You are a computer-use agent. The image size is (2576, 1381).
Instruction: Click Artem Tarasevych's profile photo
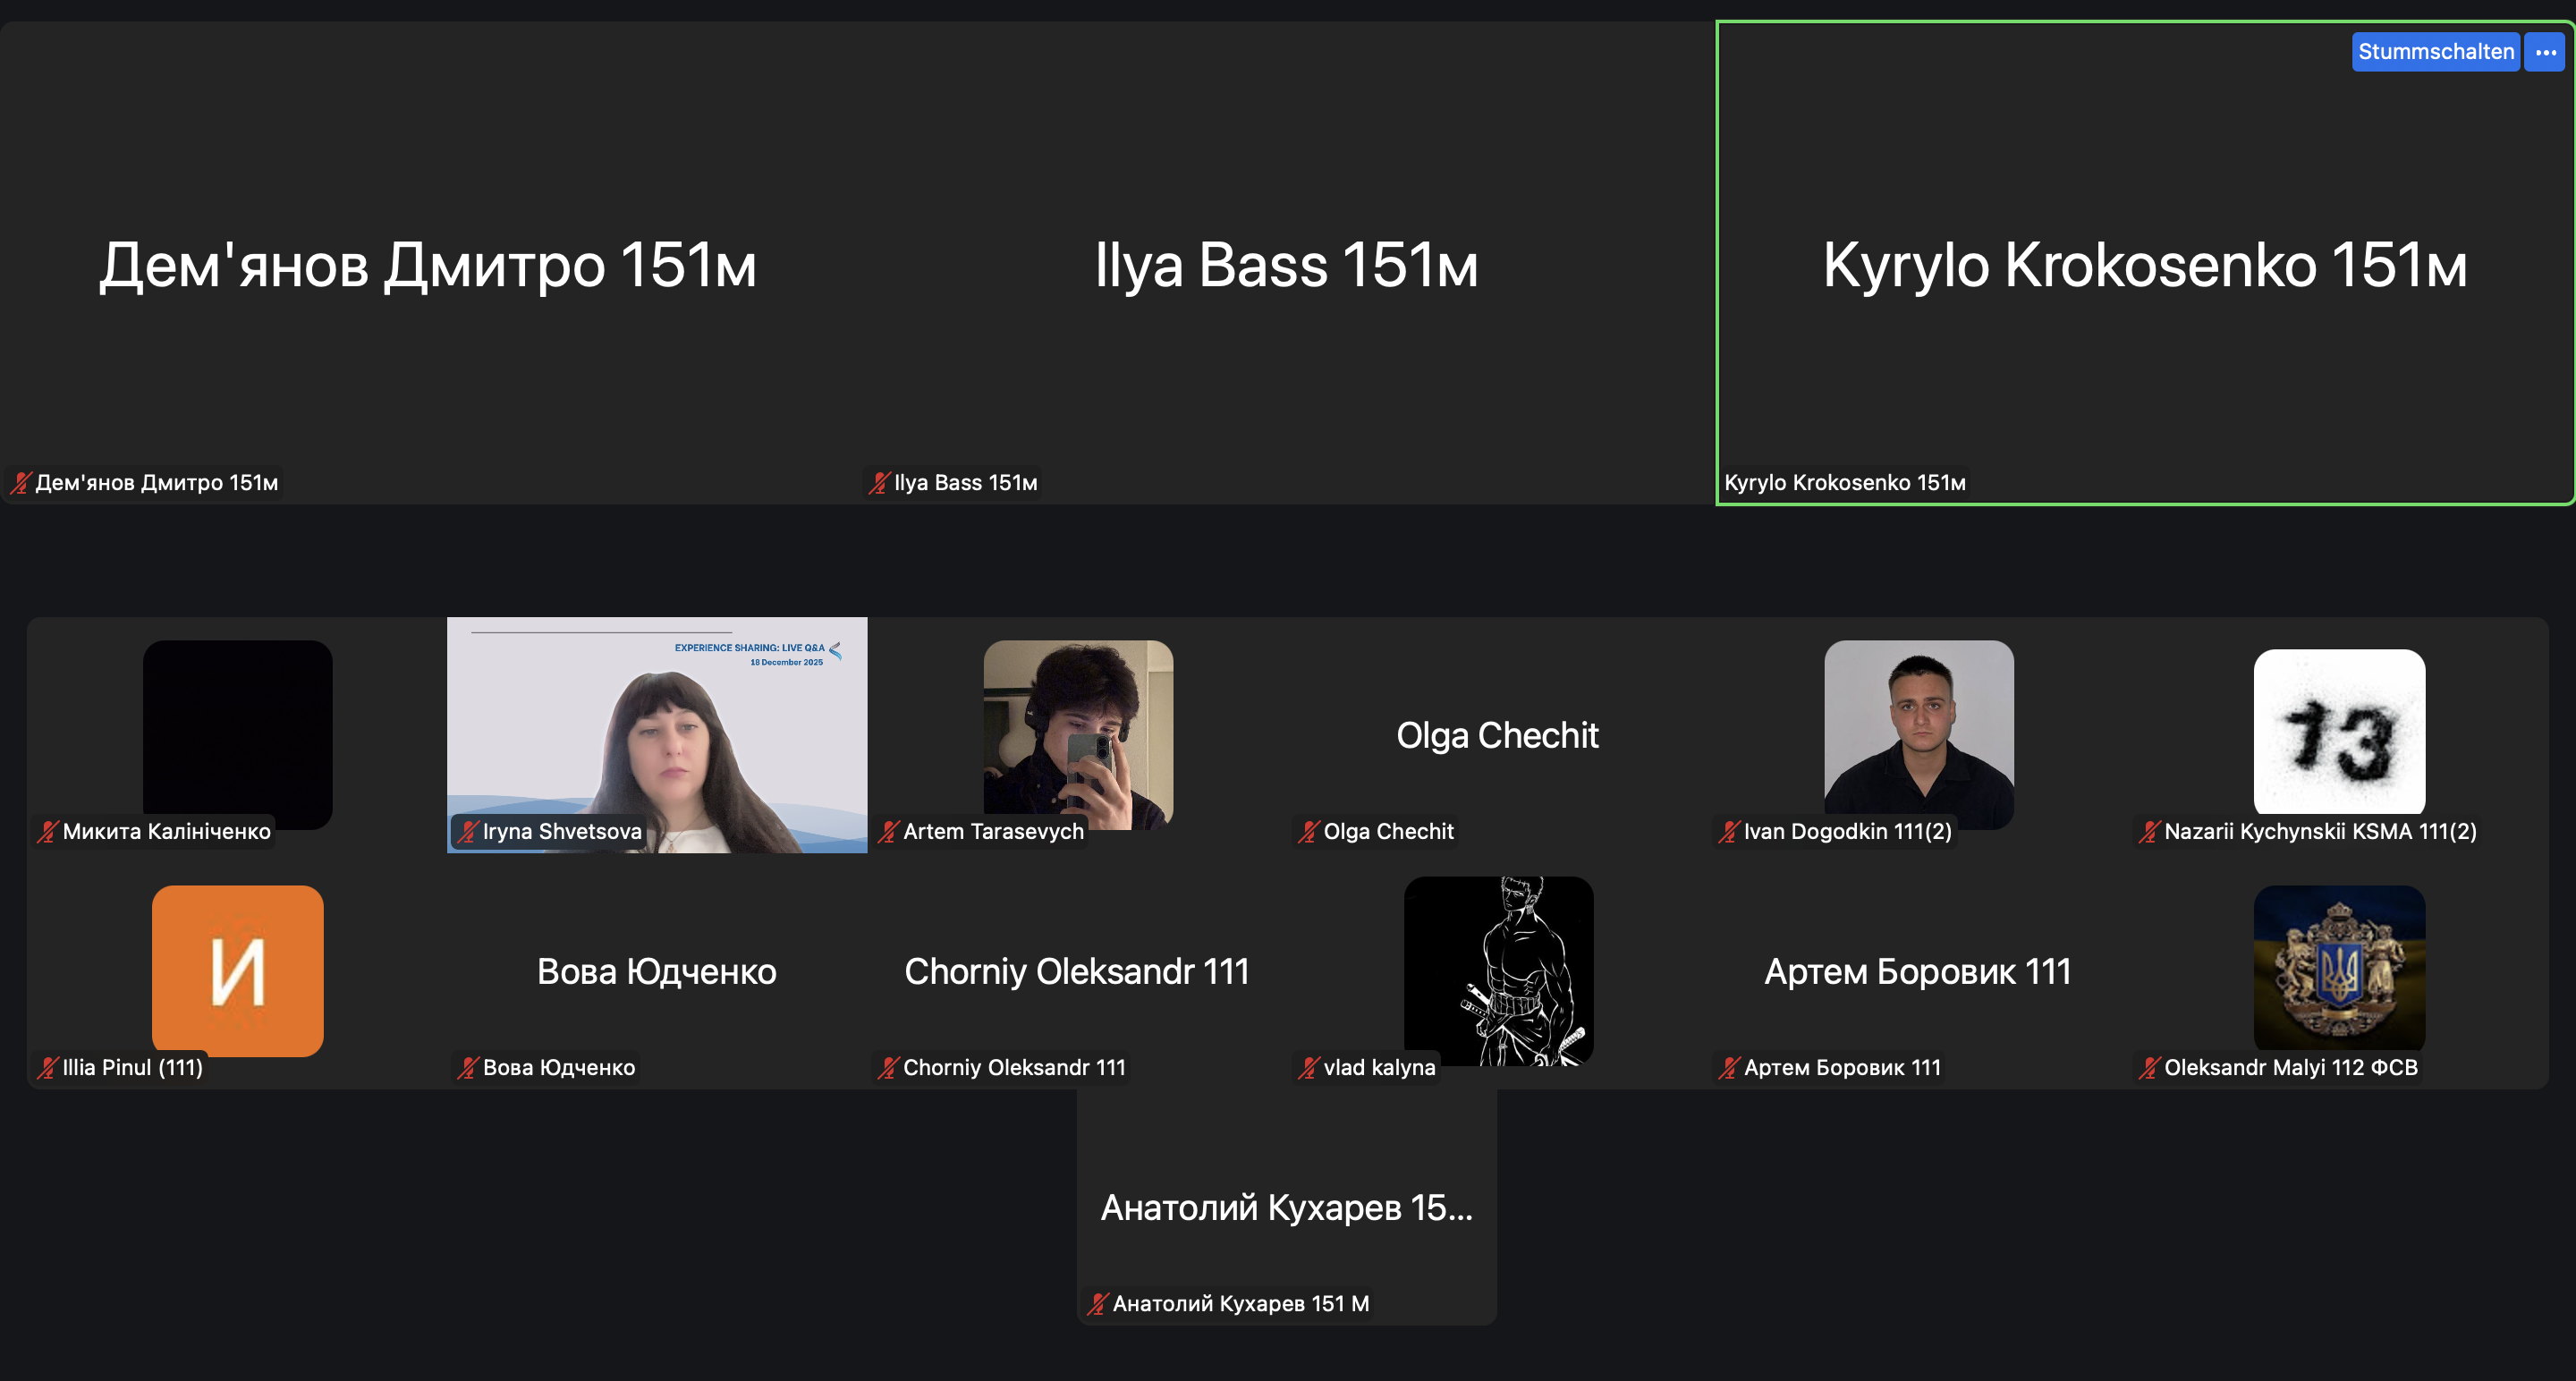1078,734
